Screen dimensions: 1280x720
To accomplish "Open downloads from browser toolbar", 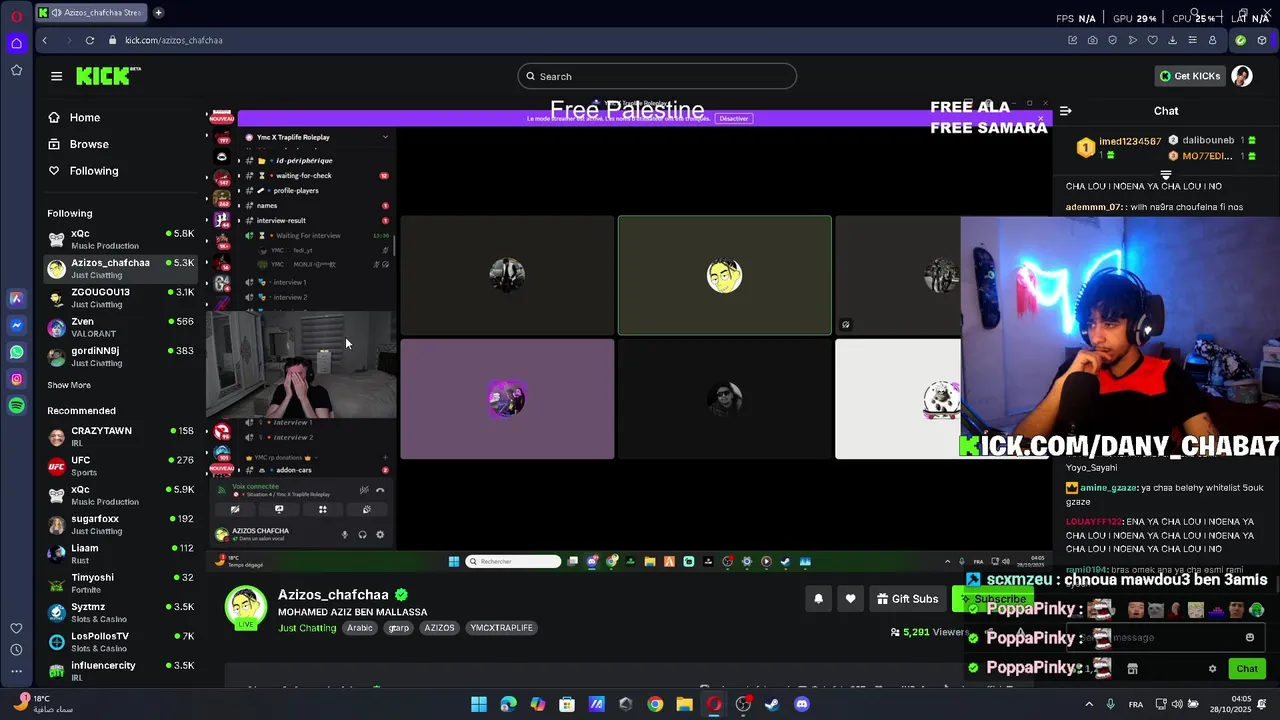I will click(1172, 40).
